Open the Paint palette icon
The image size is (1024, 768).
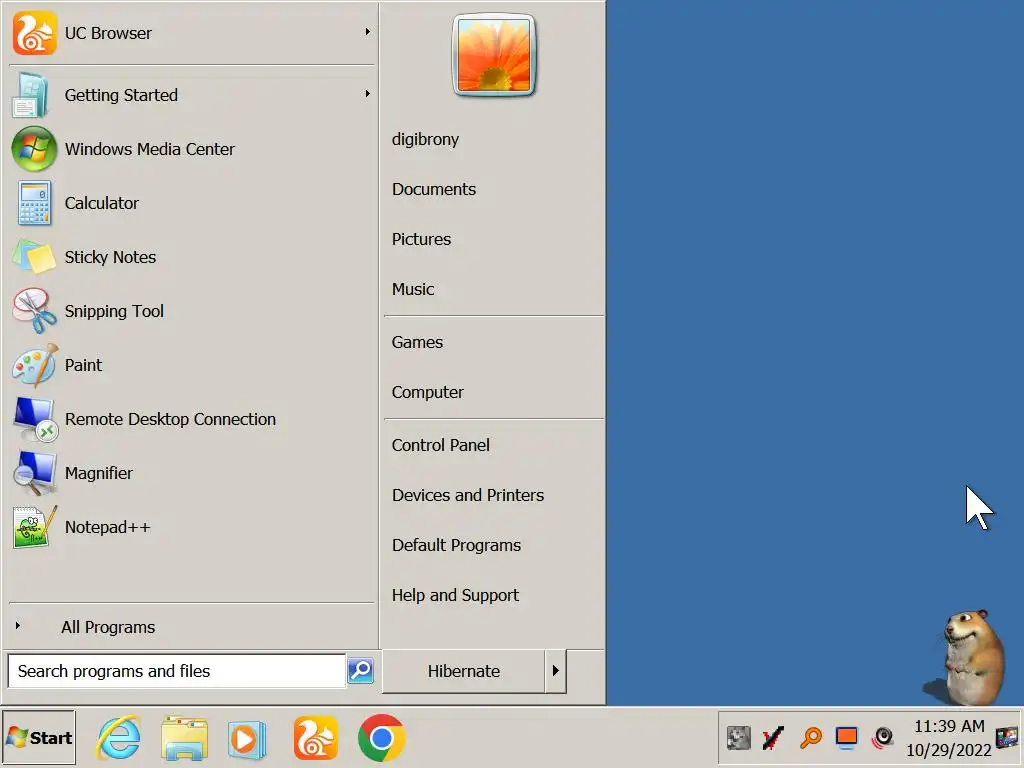pyautogui.click(x=34, y=365)
